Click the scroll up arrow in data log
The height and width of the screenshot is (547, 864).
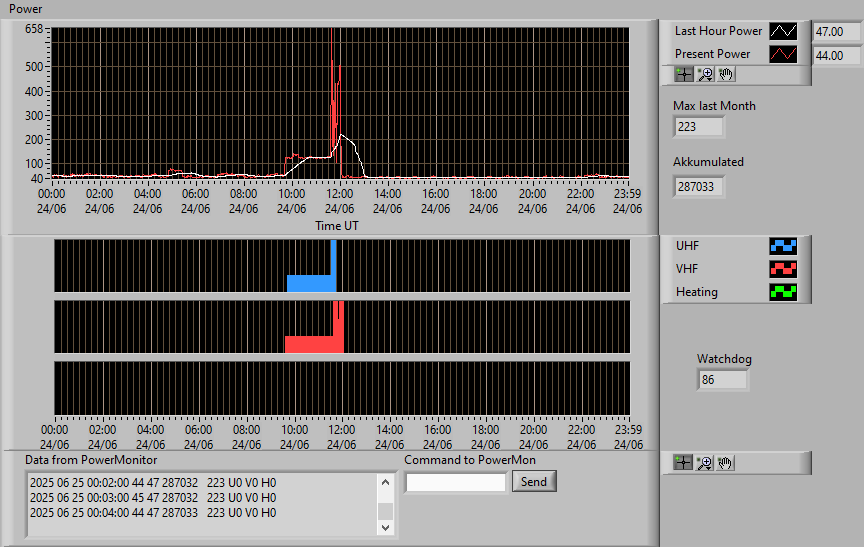click(385, 483)
